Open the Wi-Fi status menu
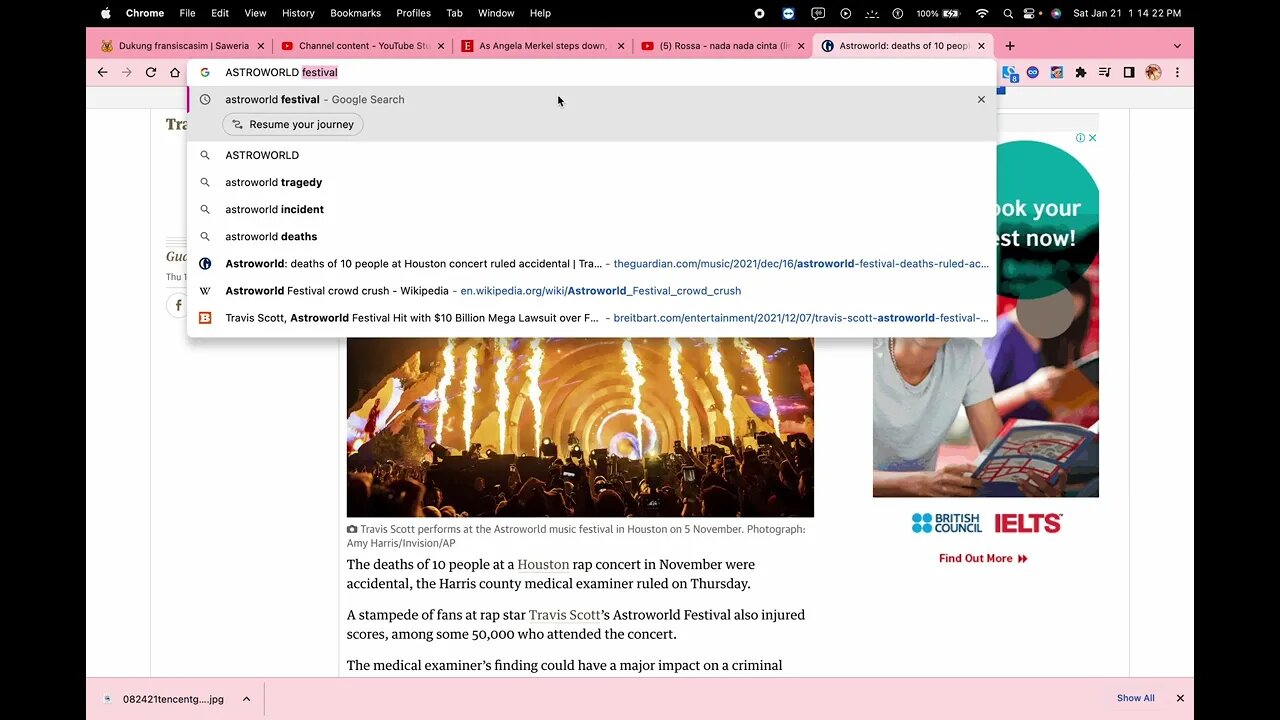 (981, 13)
